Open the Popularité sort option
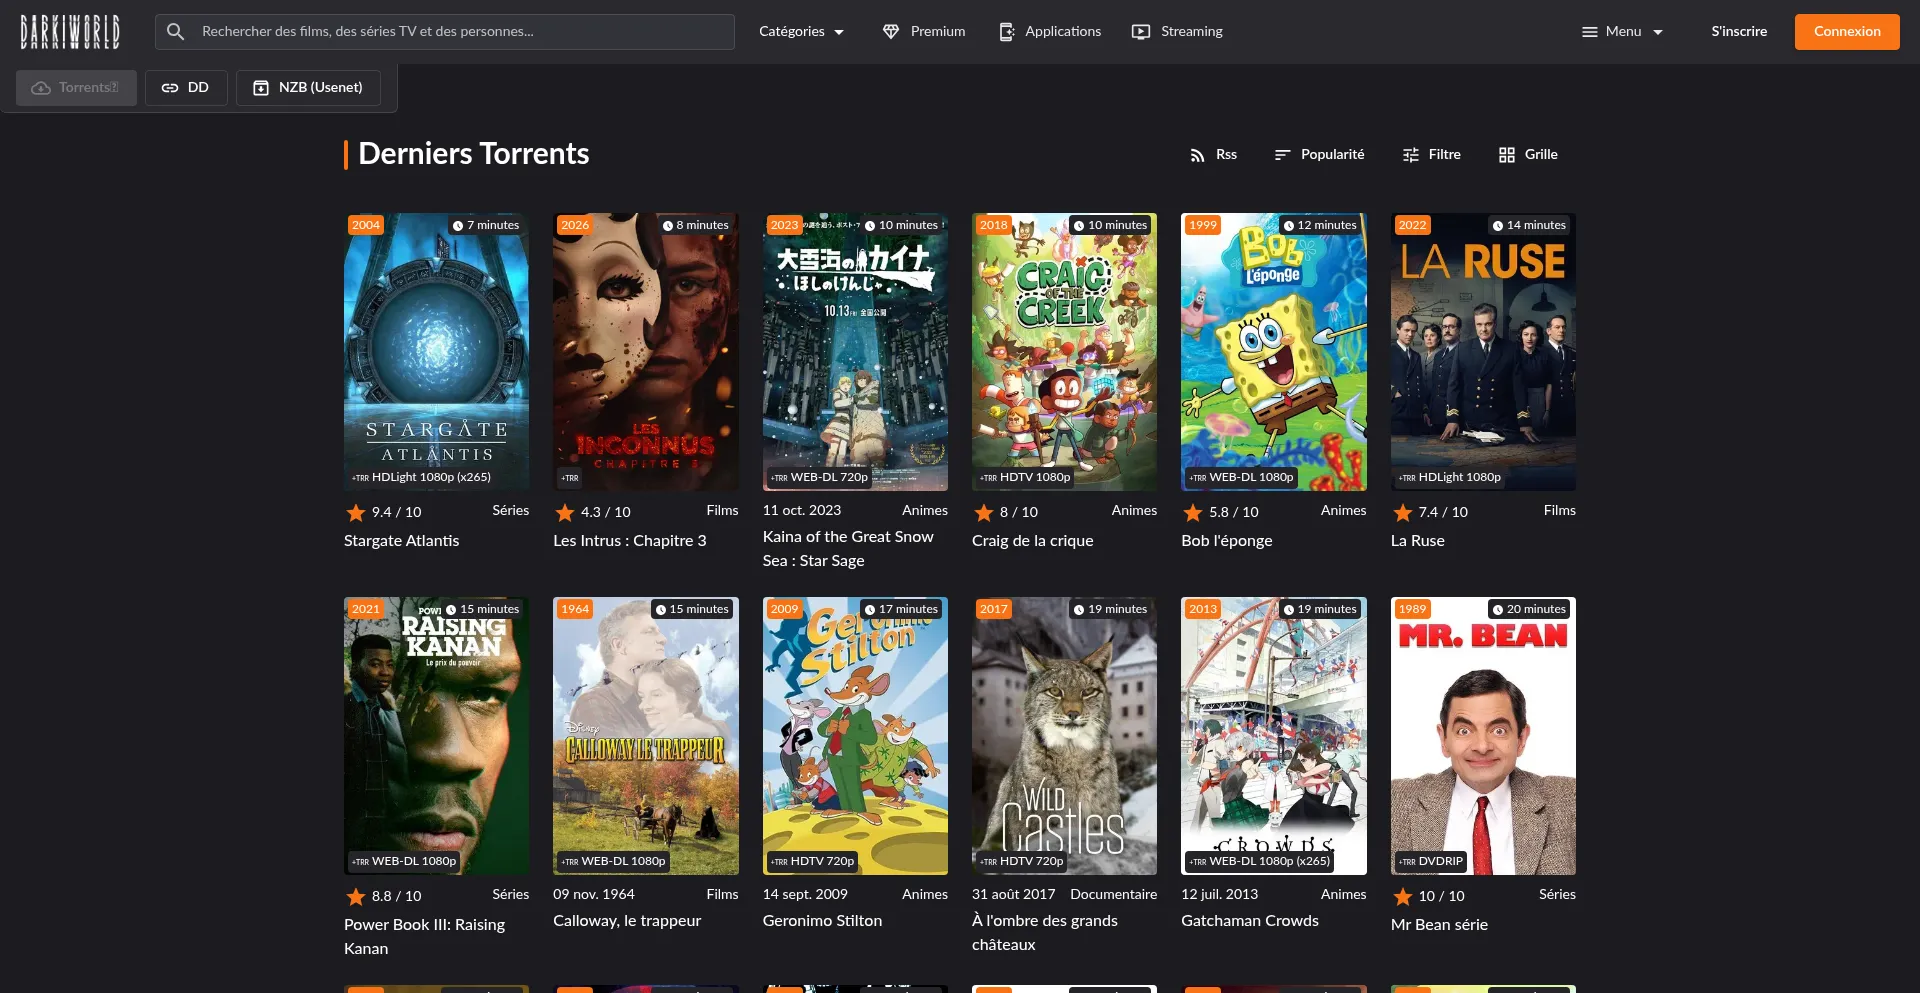The image size is (1920, 993). tap(1319, 155)
